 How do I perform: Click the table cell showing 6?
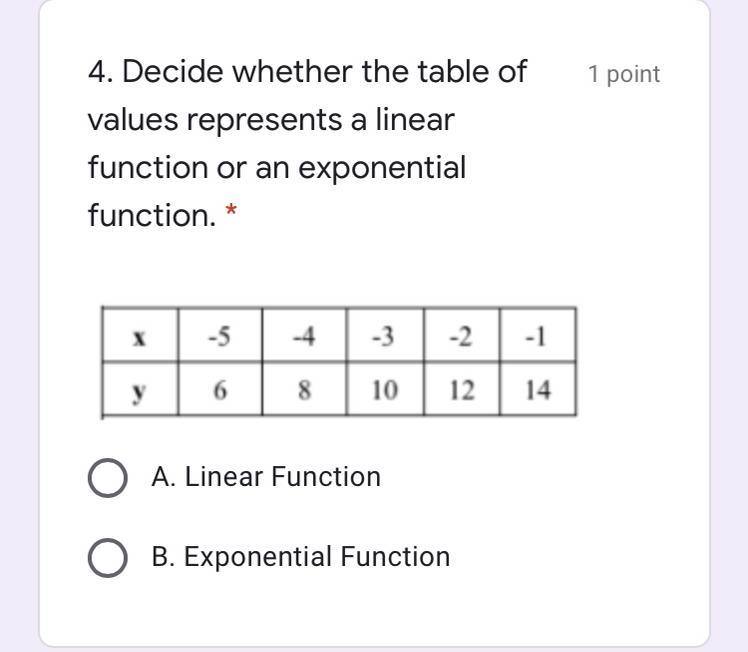click(219, 390)
